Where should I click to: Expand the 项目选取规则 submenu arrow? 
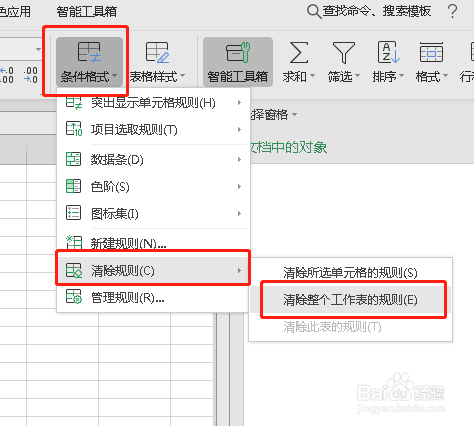pyautogui.click(x=239, y=129)
